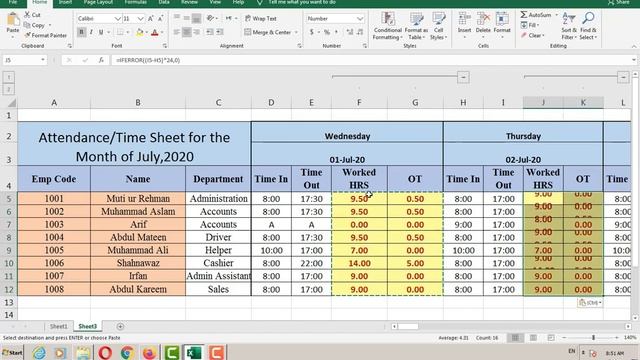The image size is (640, 360).
Task: Open the Calibri font name dropdown
Action: coord(118,19)
